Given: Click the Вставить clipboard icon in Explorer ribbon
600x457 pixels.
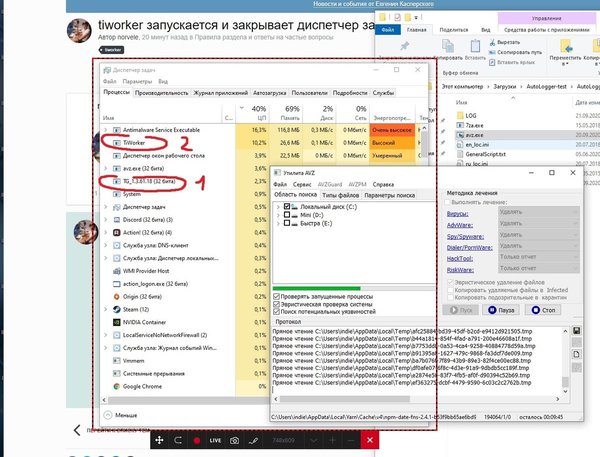Looking at the screenshot, I should tap(475, 46).
